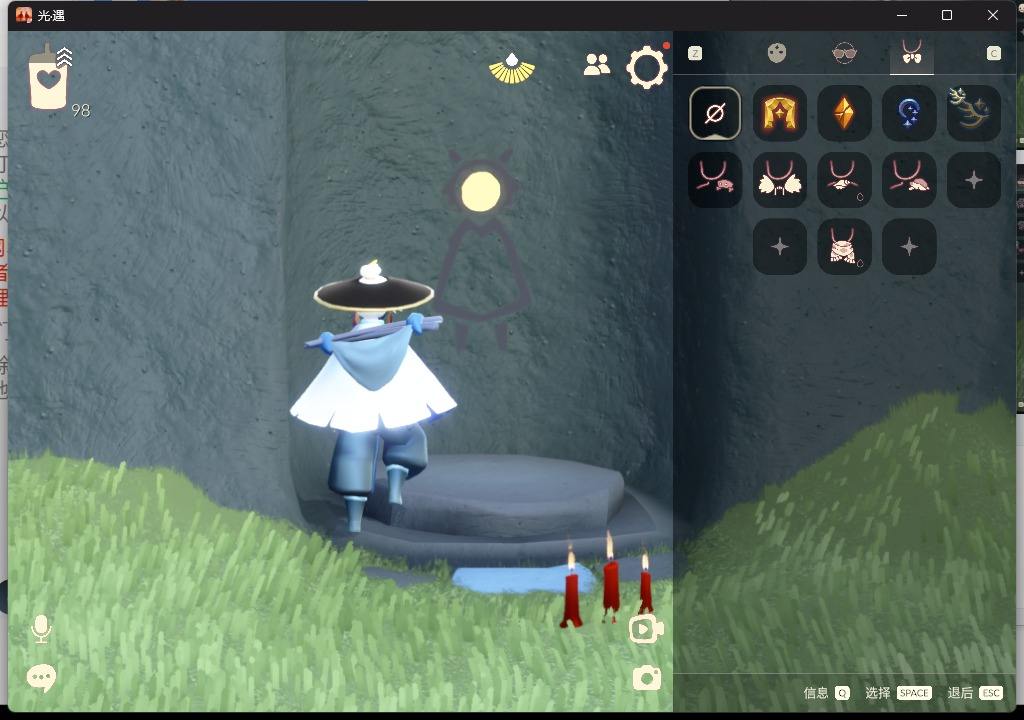Select the orange diamond crystal pendant

click(x=844, y=113)
